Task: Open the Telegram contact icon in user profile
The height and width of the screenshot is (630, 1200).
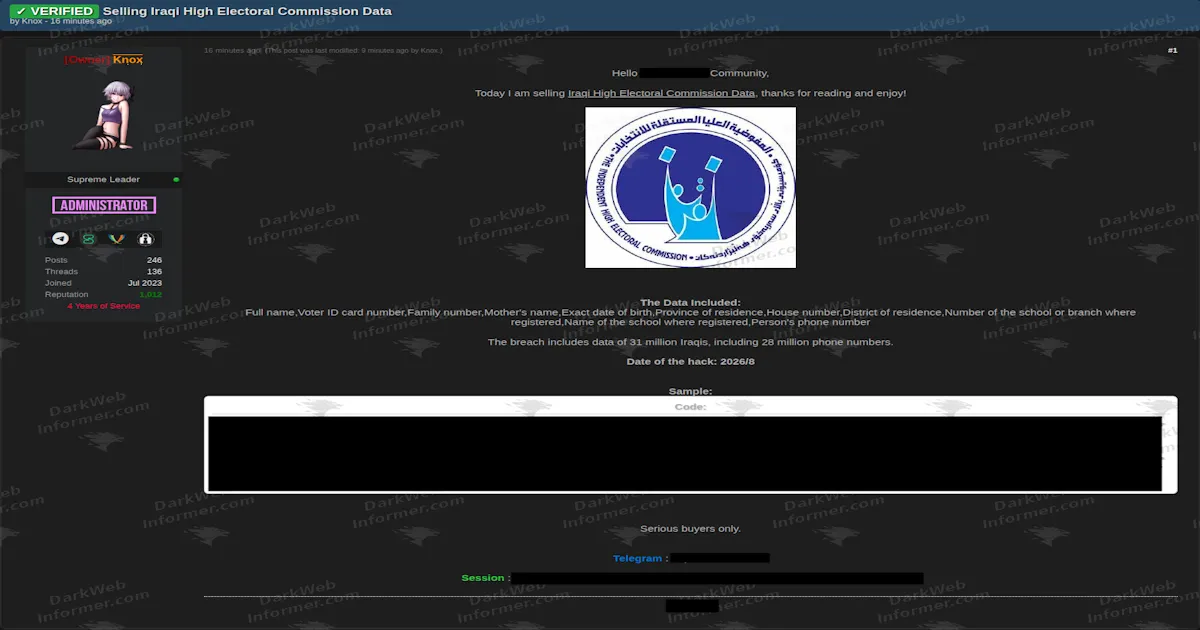Action: (x=61, y=239)
